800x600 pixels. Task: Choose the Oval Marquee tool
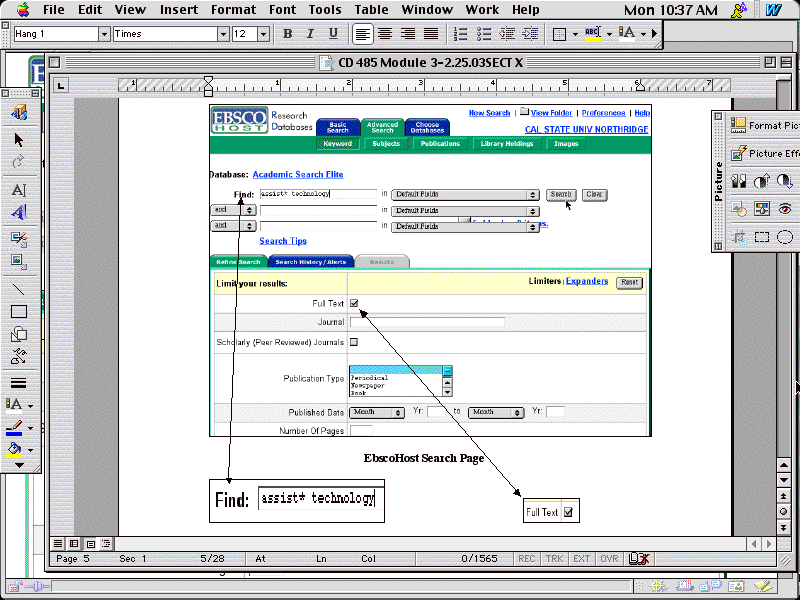(x=785, y=237)
